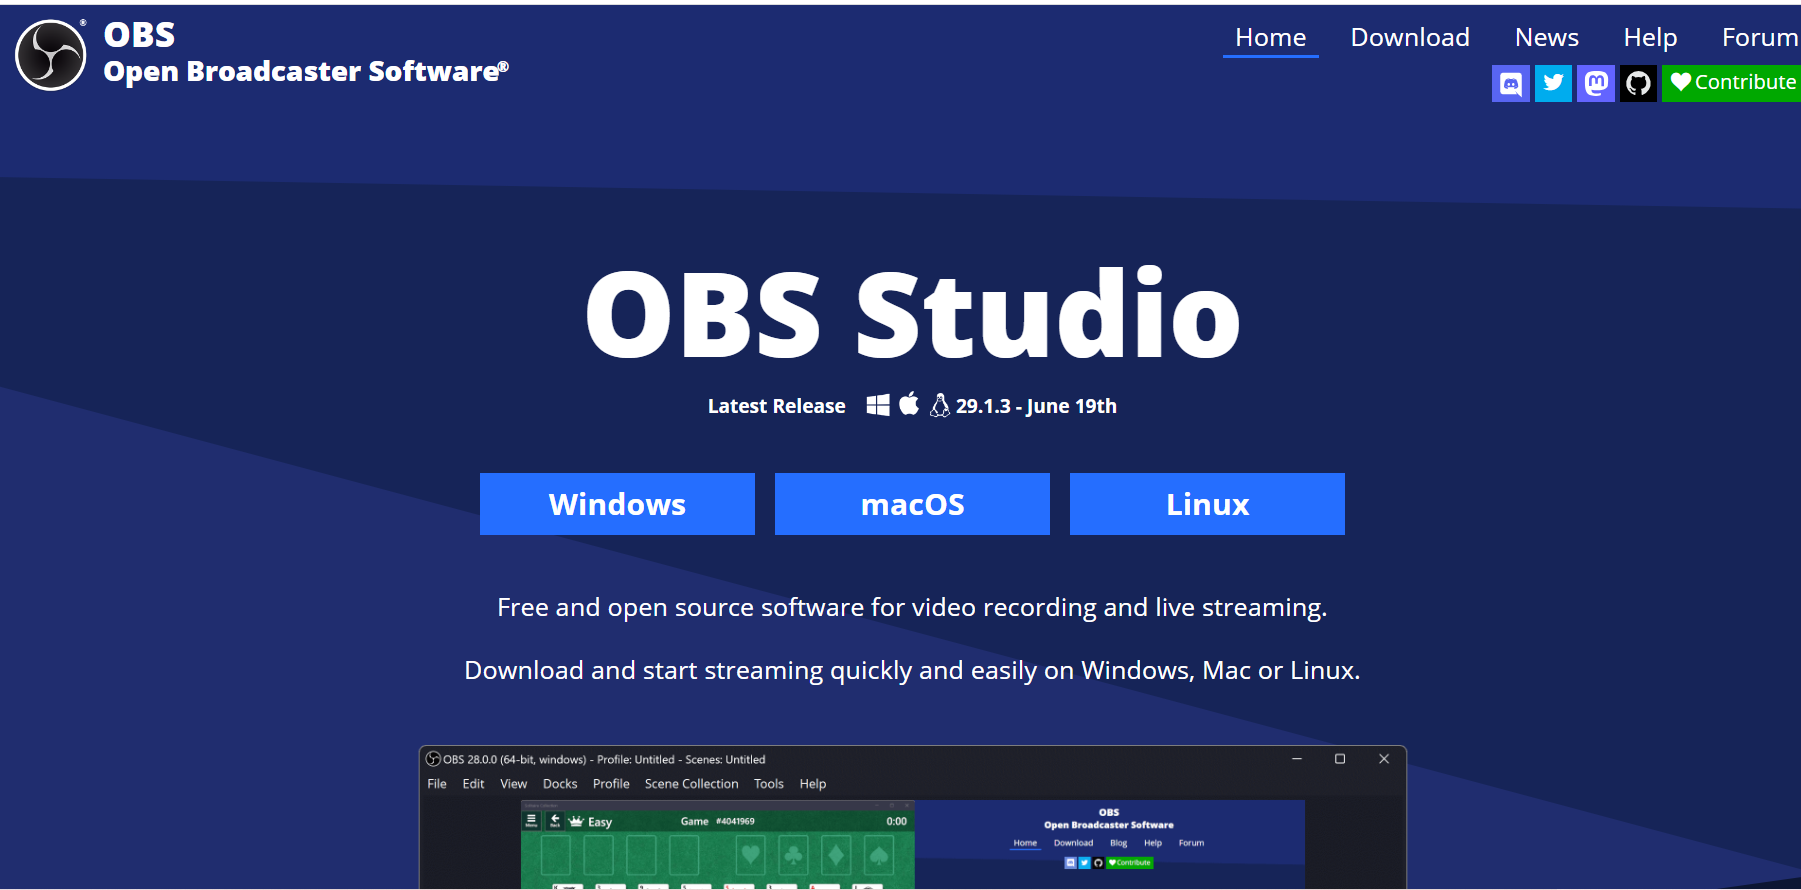Click the Windows logo beside Latest Release
This screenshot has height=890, width=1801.
(x=878, y=405)
